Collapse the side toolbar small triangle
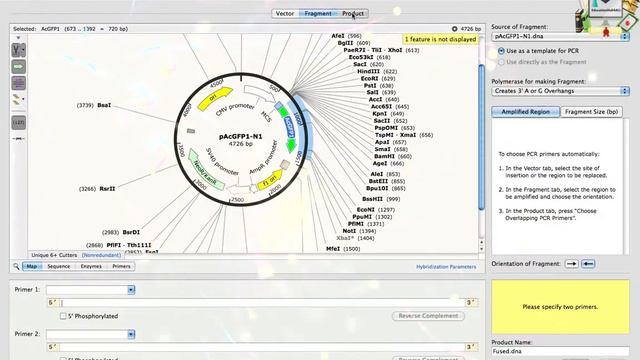This screenshot has height=360, width=640. pos(18,38)
